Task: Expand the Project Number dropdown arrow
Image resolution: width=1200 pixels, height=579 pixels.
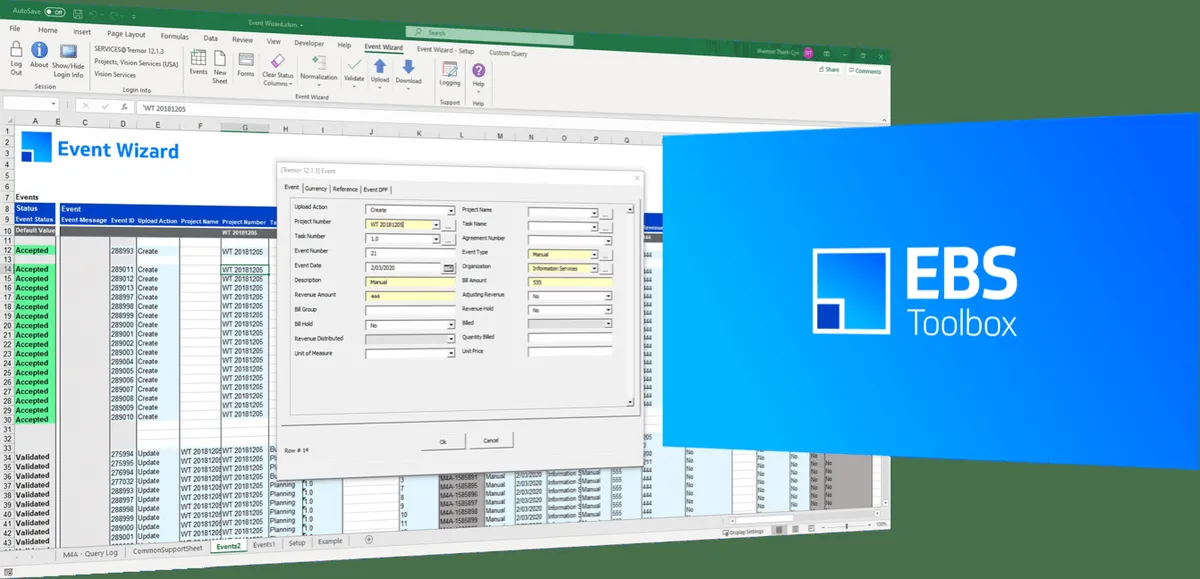Action: 436,226
